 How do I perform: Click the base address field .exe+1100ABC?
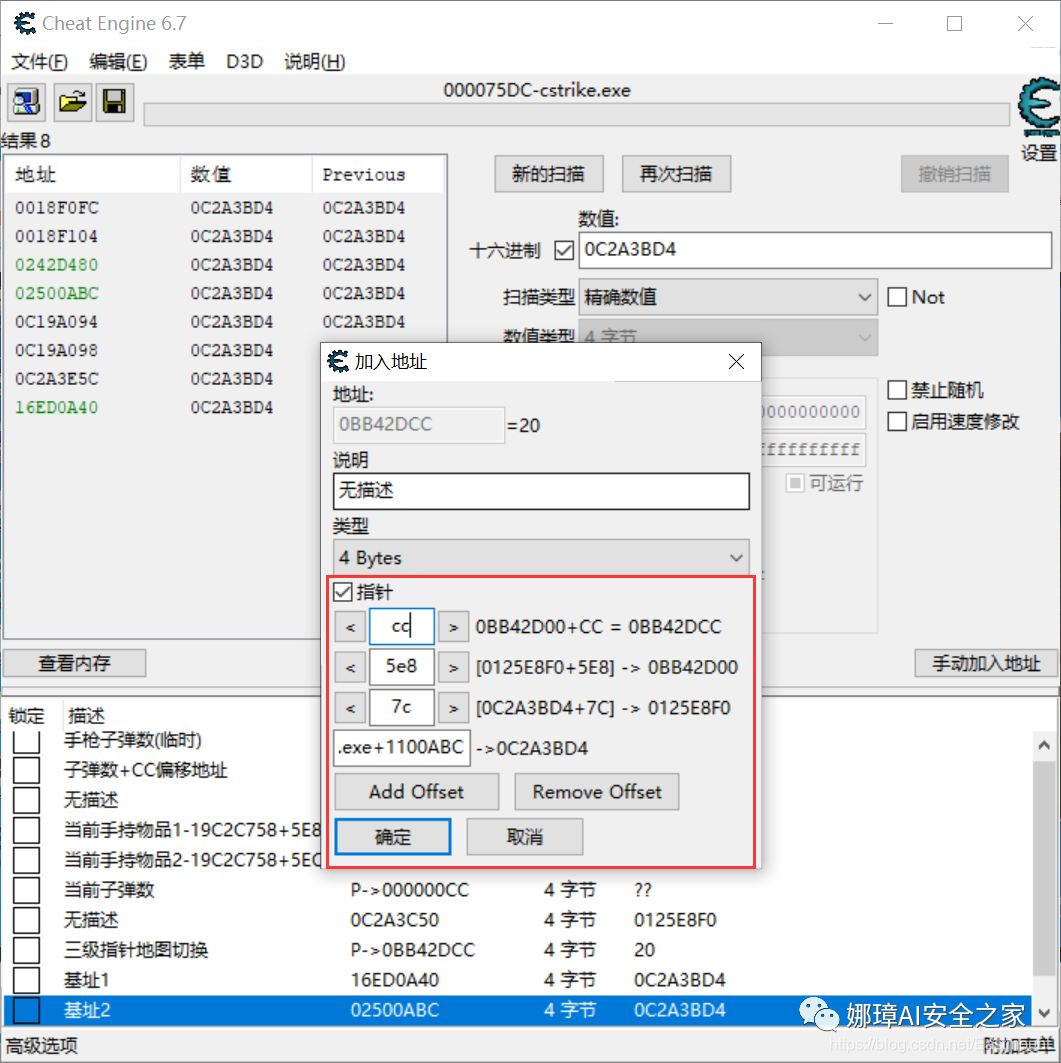[402, 748]
